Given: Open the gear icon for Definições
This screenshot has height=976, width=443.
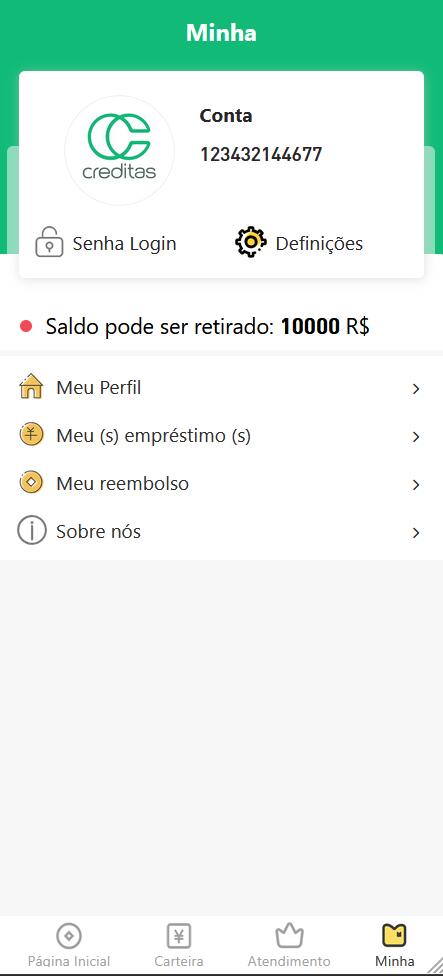Looking at the screenshot, I should (x=251, y=243).
